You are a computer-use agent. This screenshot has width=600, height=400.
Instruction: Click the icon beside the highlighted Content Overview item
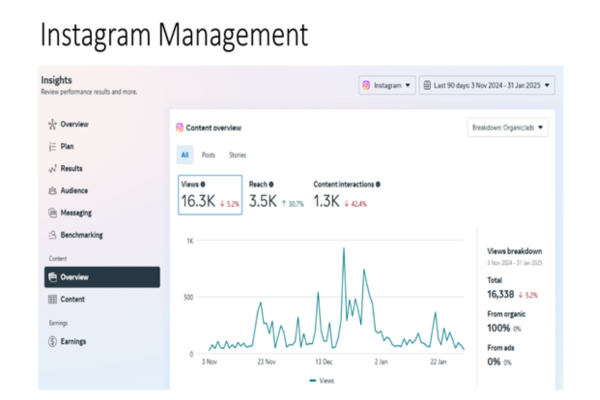tap(53, 277)
